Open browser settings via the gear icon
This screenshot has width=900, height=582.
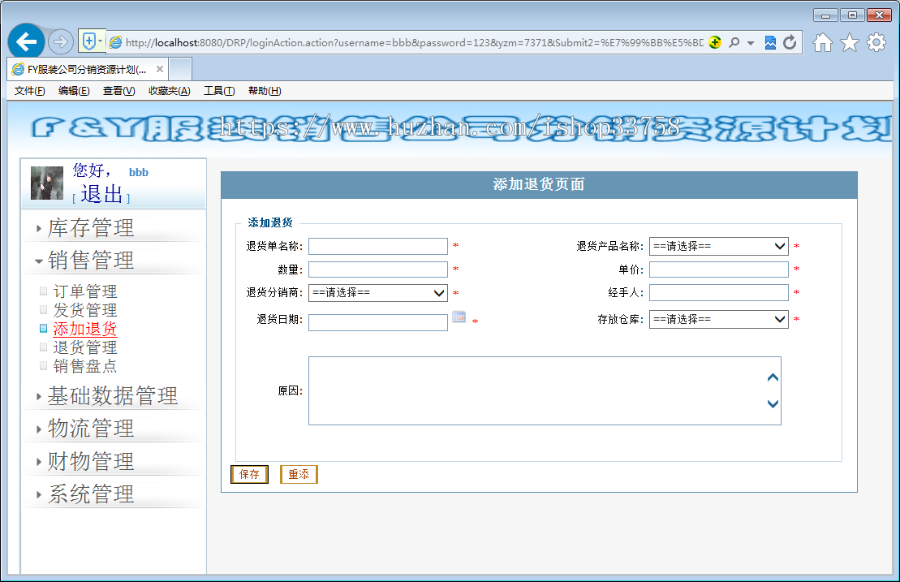click(x=875, y=42)
